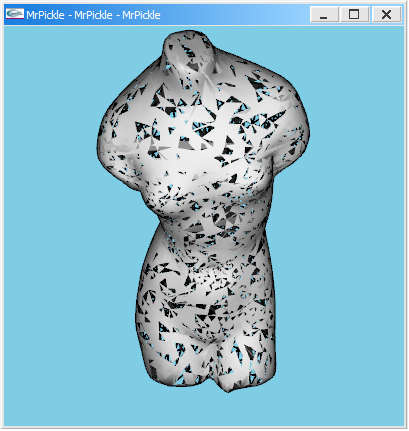Click the empty blue viewport beneath the model
The height and width of the screenshot is (431, 409).
(x=203, y=410)
